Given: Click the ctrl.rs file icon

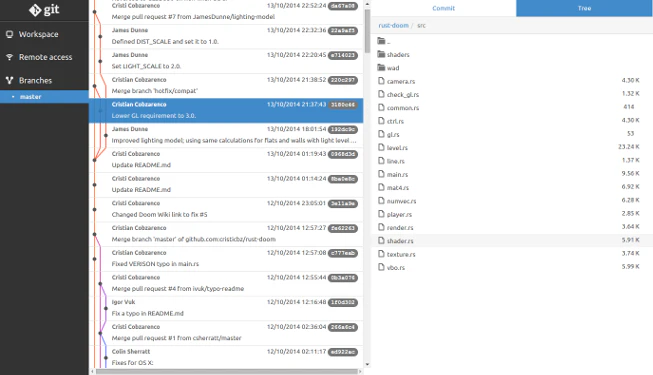Looking at the screenshot, I should (x=381, y=121).
